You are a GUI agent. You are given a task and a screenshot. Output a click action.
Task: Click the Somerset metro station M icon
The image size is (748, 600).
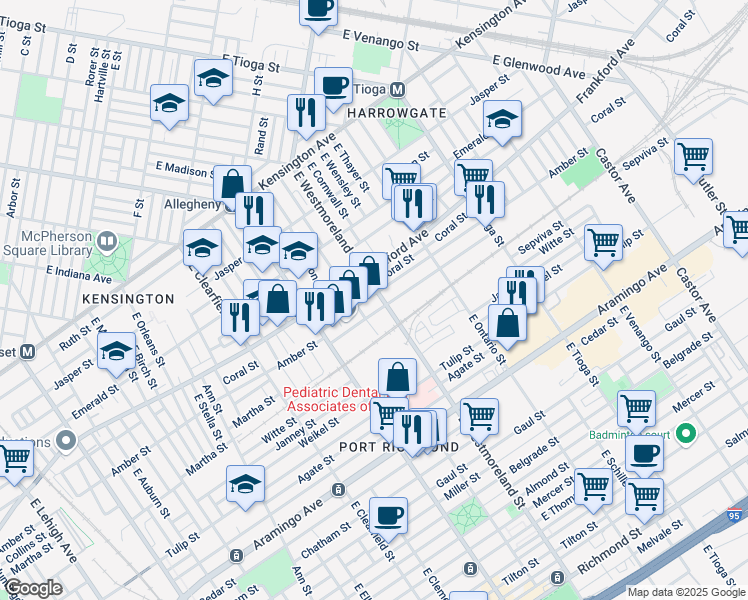coord(28,352)
